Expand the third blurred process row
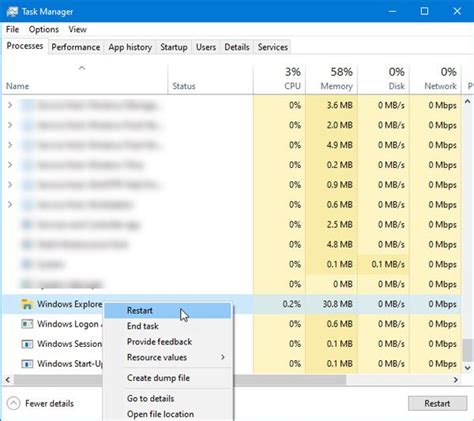Screen dimensions: 474x421 coord(10,145)
